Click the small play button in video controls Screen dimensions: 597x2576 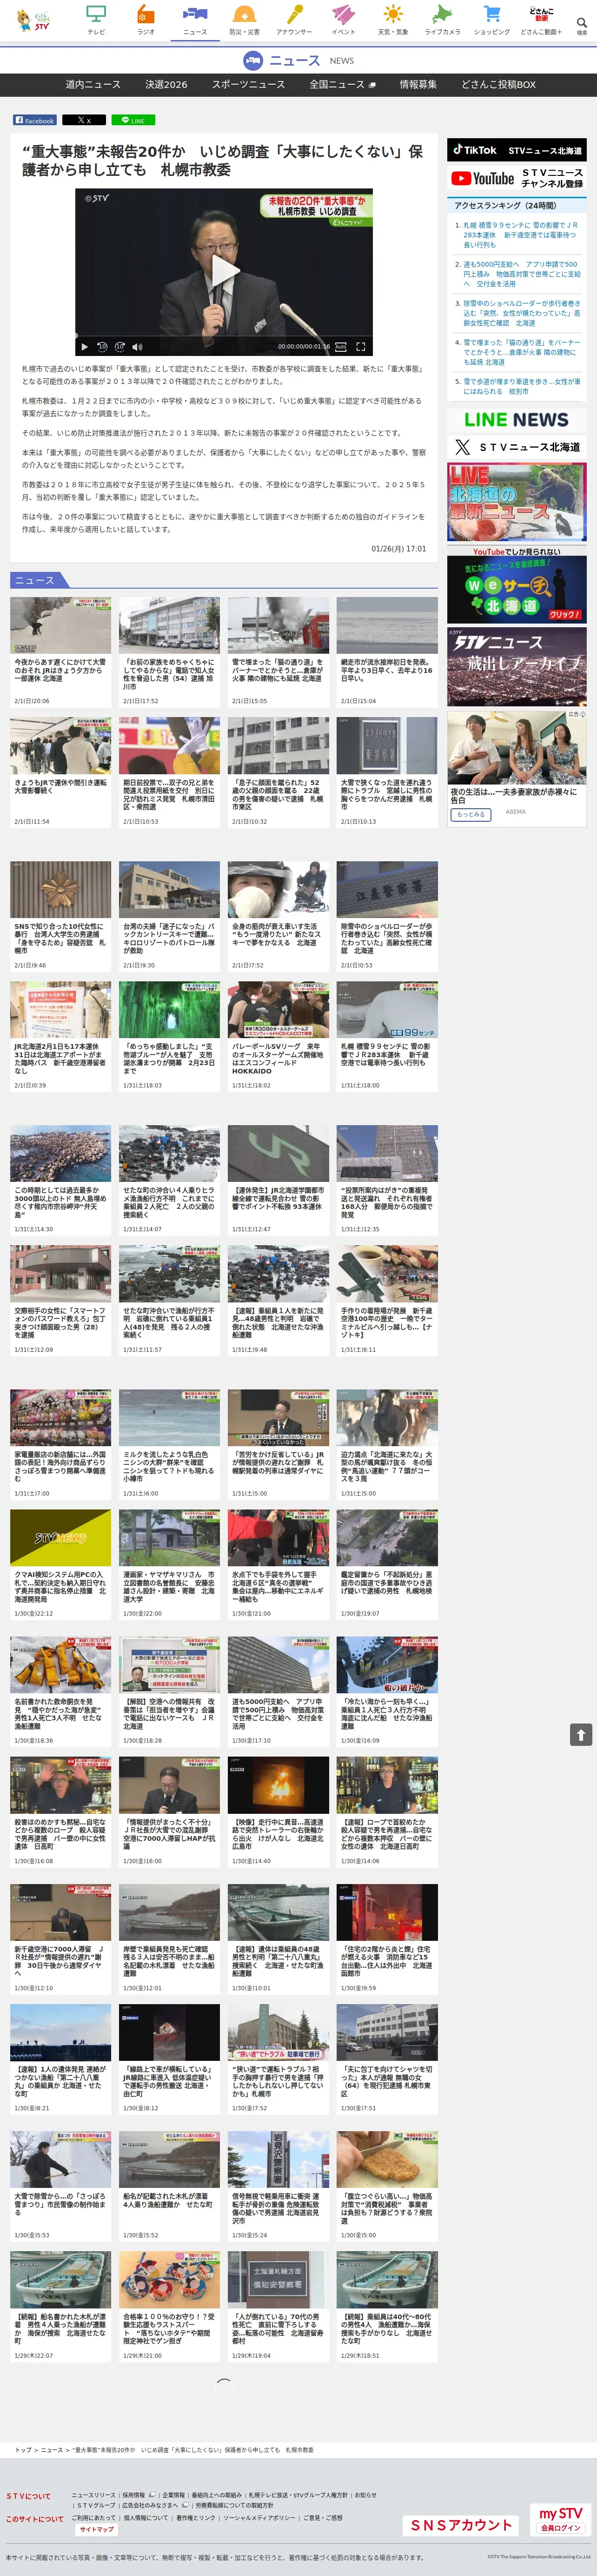pyautogui.click(x=85, y=347)
